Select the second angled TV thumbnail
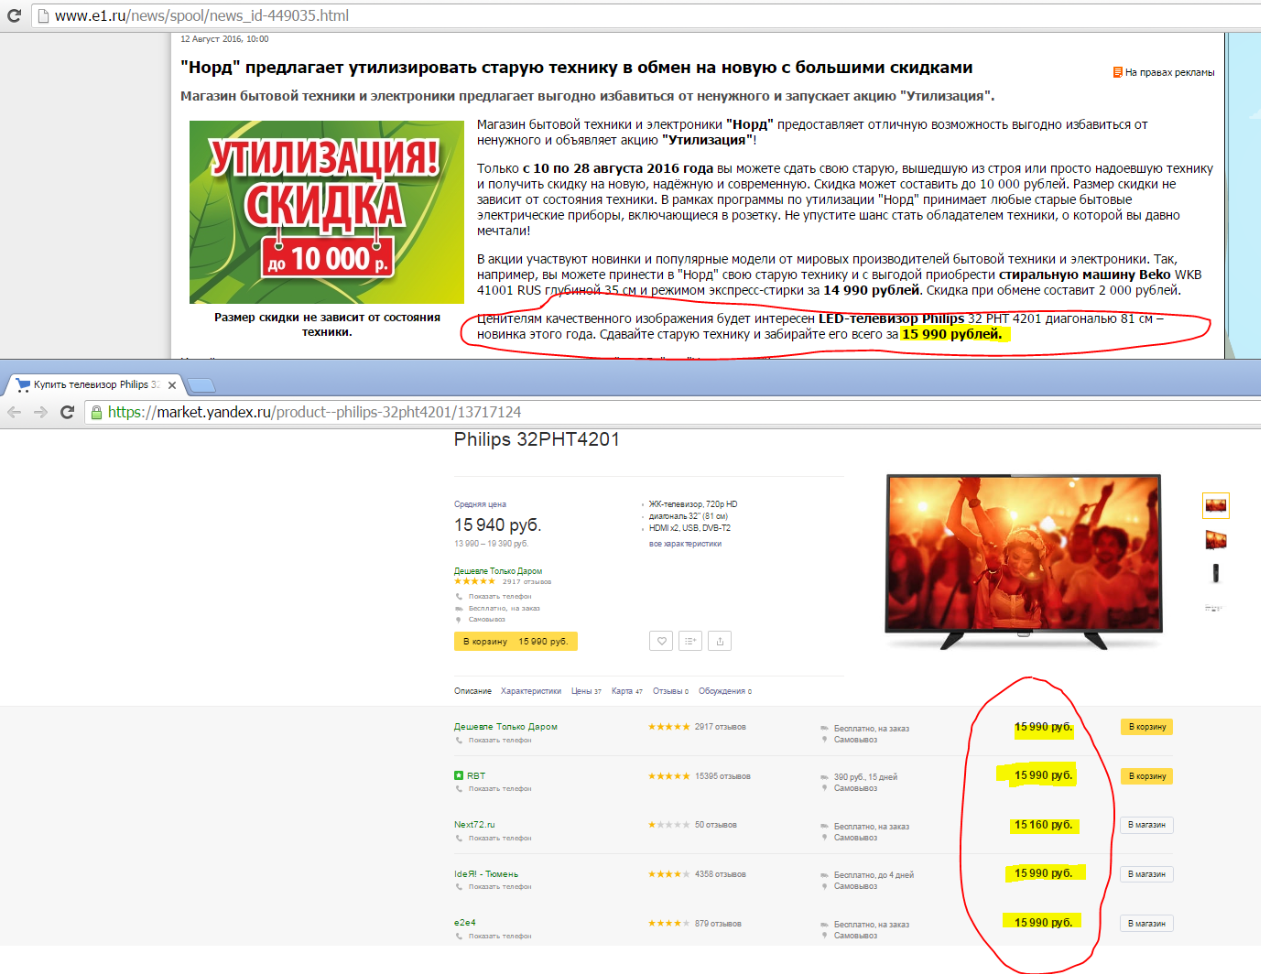This screenshot has width=1261, height=974. pyautogui.click(x=1216, y=540)
